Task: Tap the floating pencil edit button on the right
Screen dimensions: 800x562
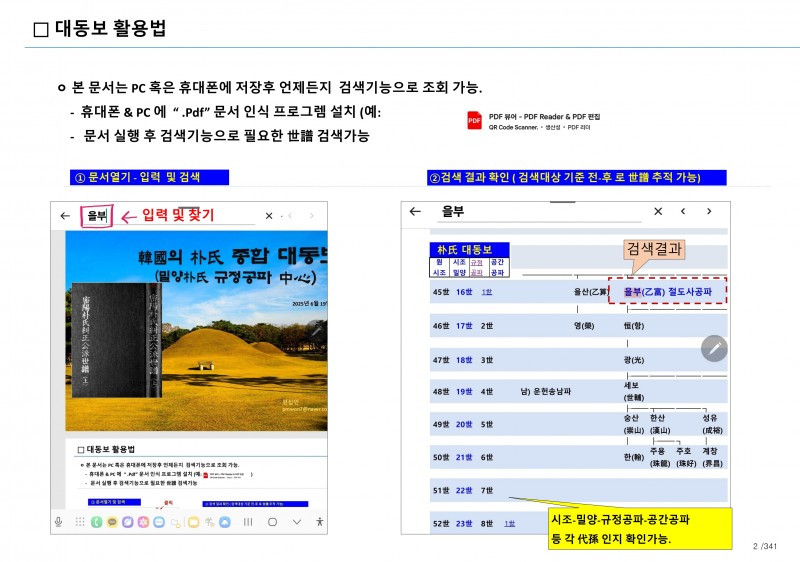Action: click(x=714, y=348)
